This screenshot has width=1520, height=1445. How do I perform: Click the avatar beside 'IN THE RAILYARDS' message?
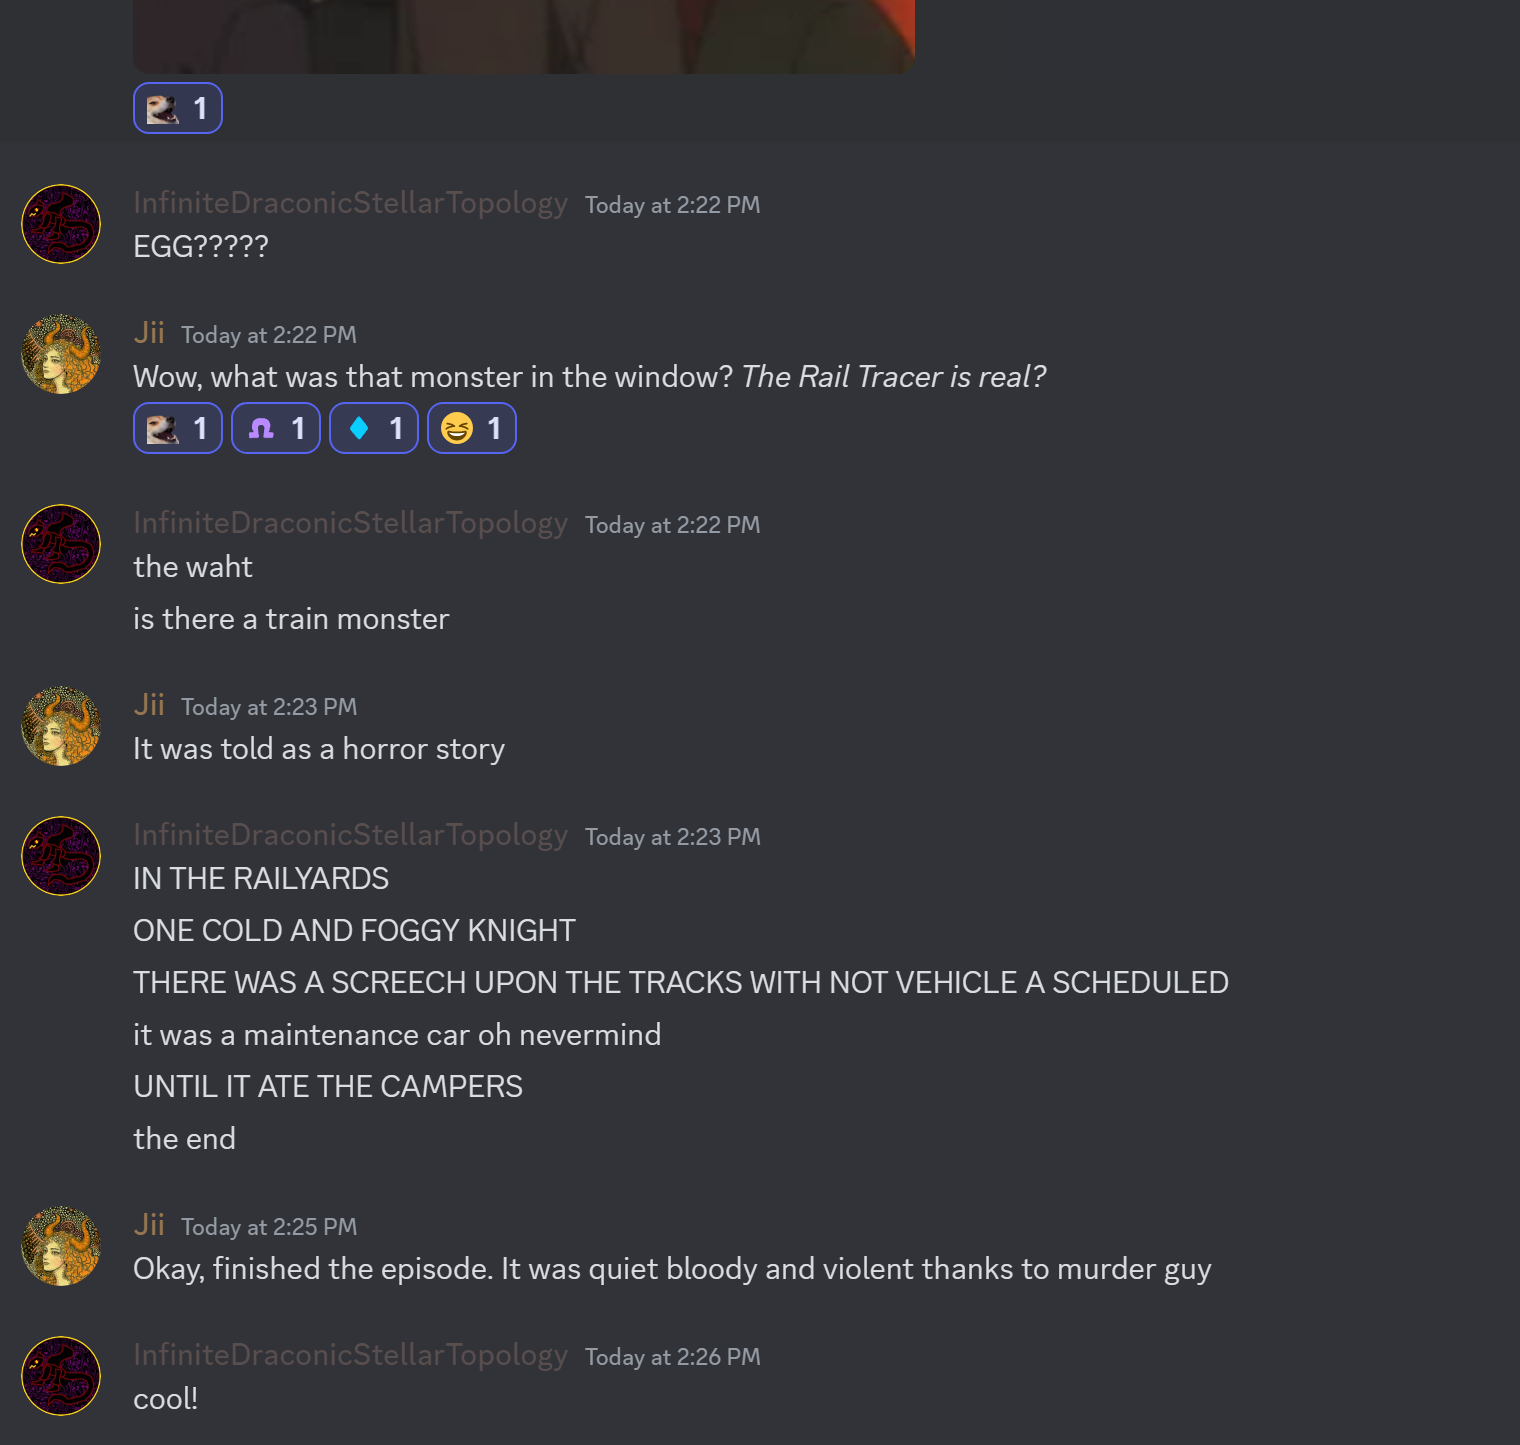(61, 856)
